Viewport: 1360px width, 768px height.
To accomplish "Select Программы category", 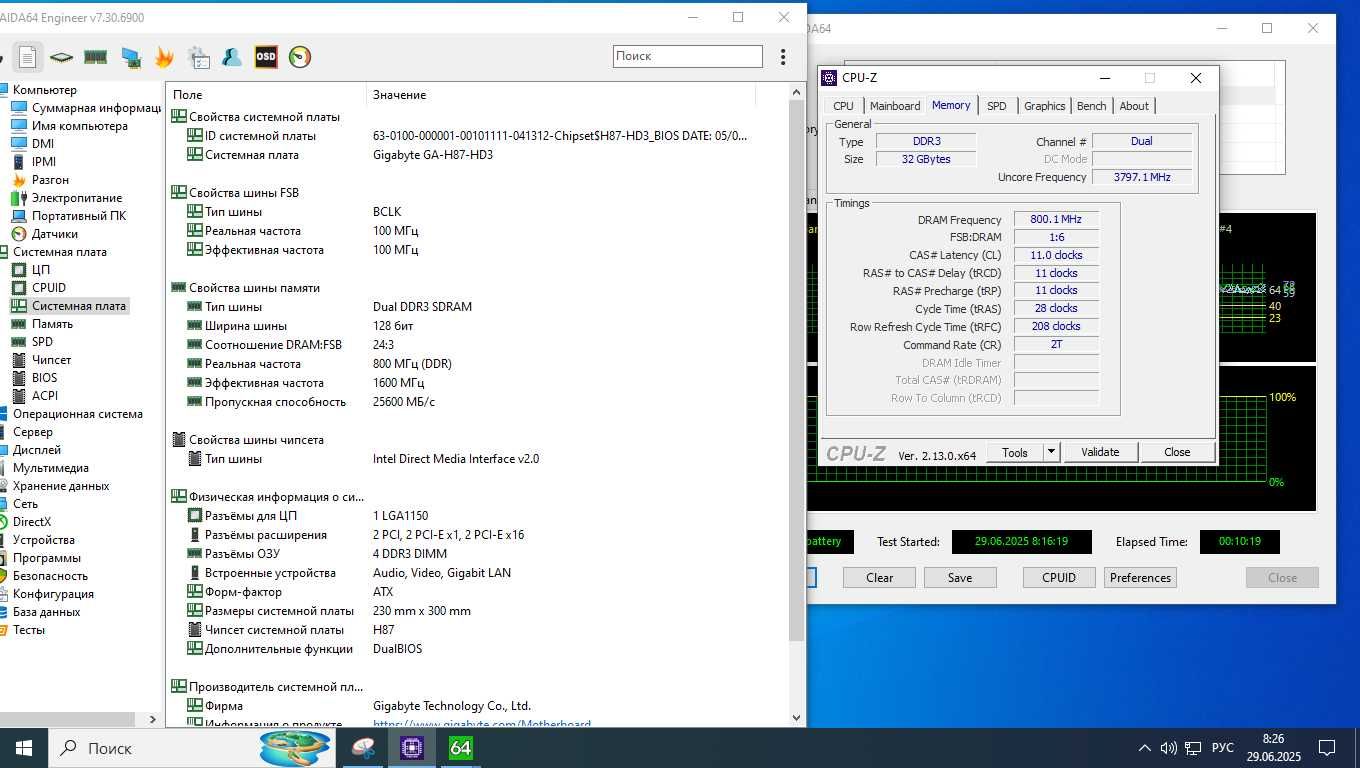I will [47, 558].
